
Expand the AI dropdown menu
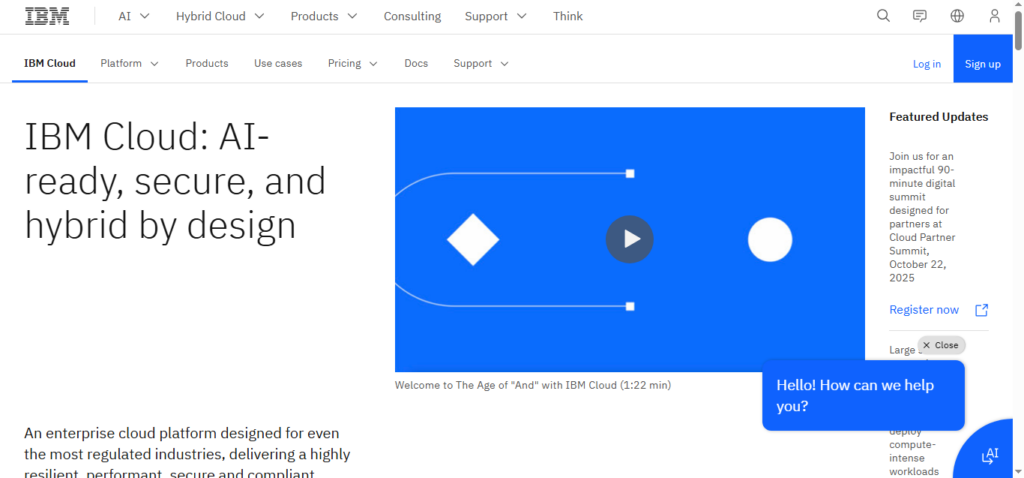point(134,16)
